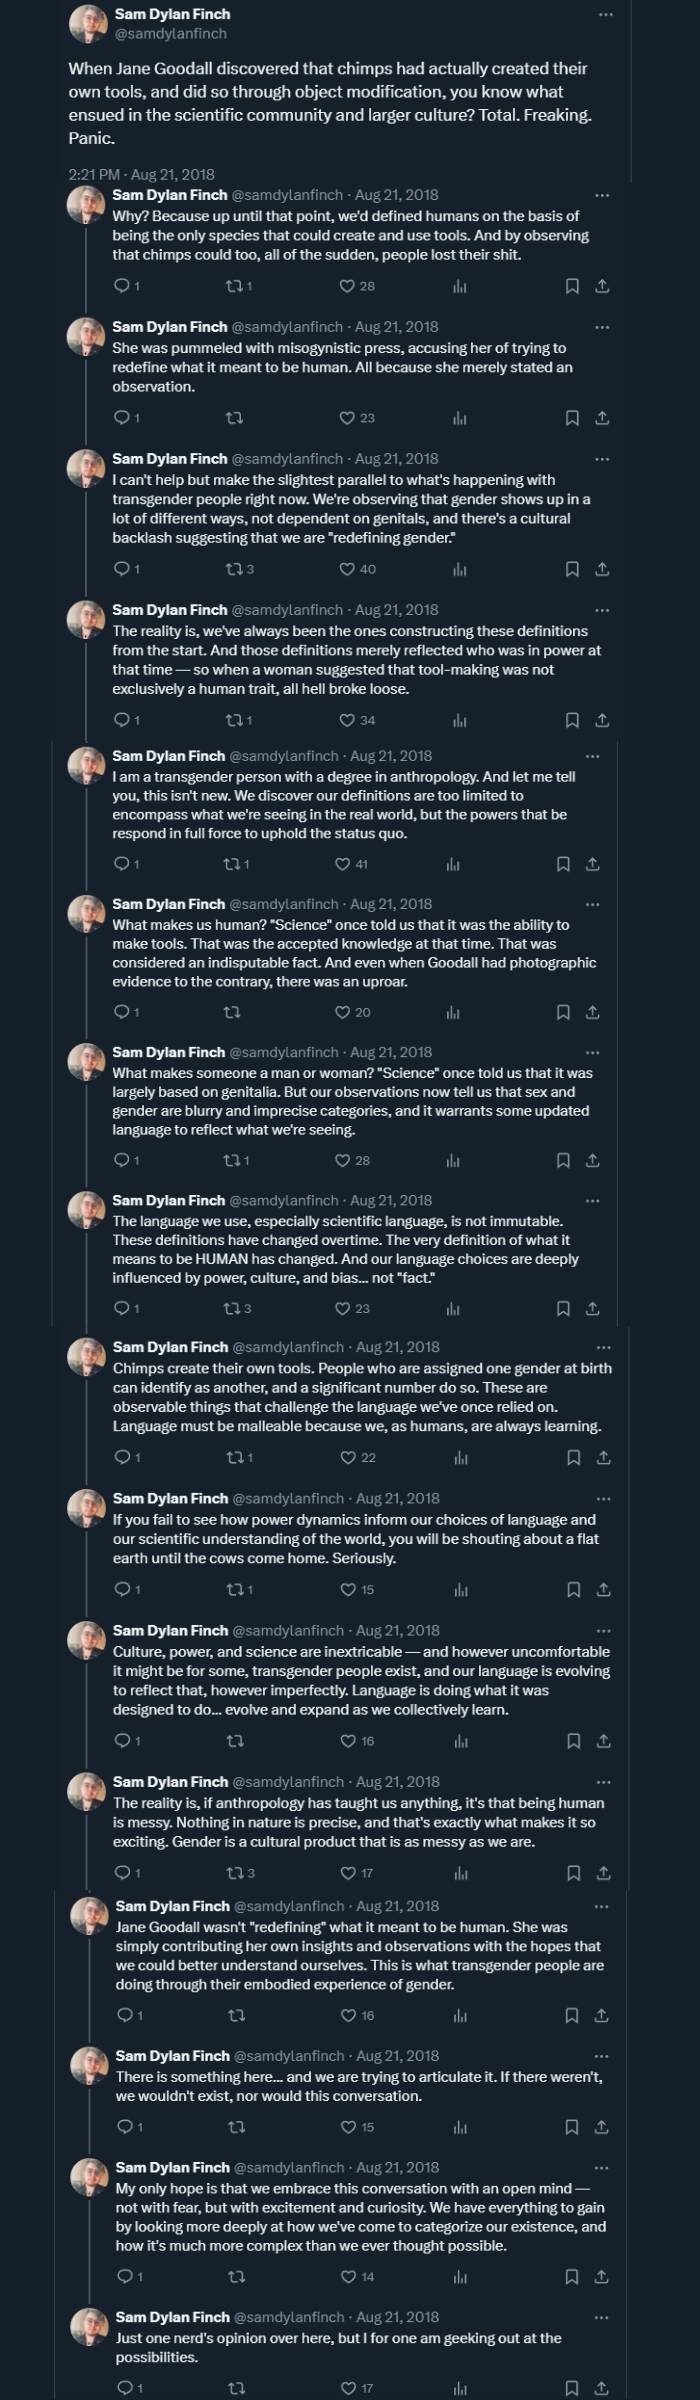Open the @samdylanfinch handle under main tweet author
The image size is (700, 2400).
click(x=171, y=34)
